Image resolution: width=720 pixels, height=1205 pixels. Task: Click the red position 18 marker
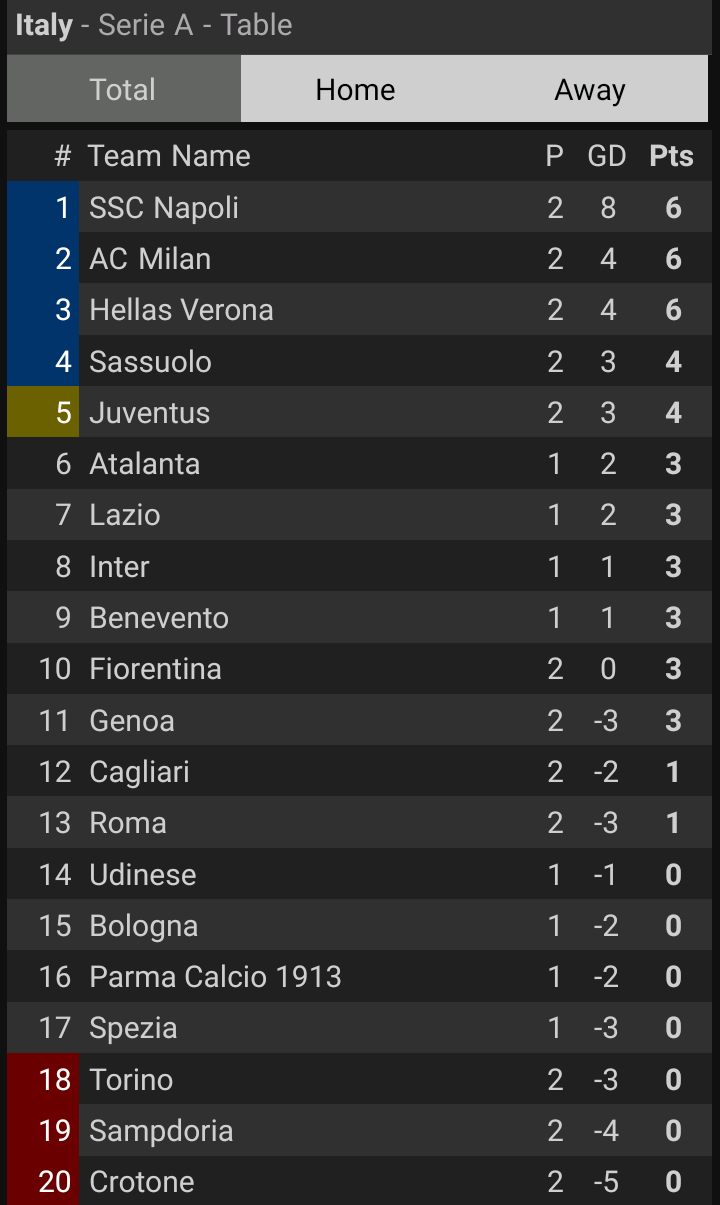[42, 1080]
